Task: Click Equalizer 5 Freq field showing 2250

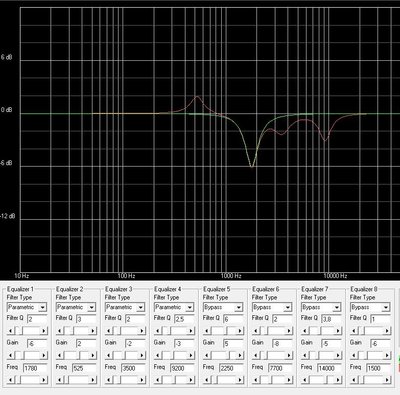Action: [231, 368]
